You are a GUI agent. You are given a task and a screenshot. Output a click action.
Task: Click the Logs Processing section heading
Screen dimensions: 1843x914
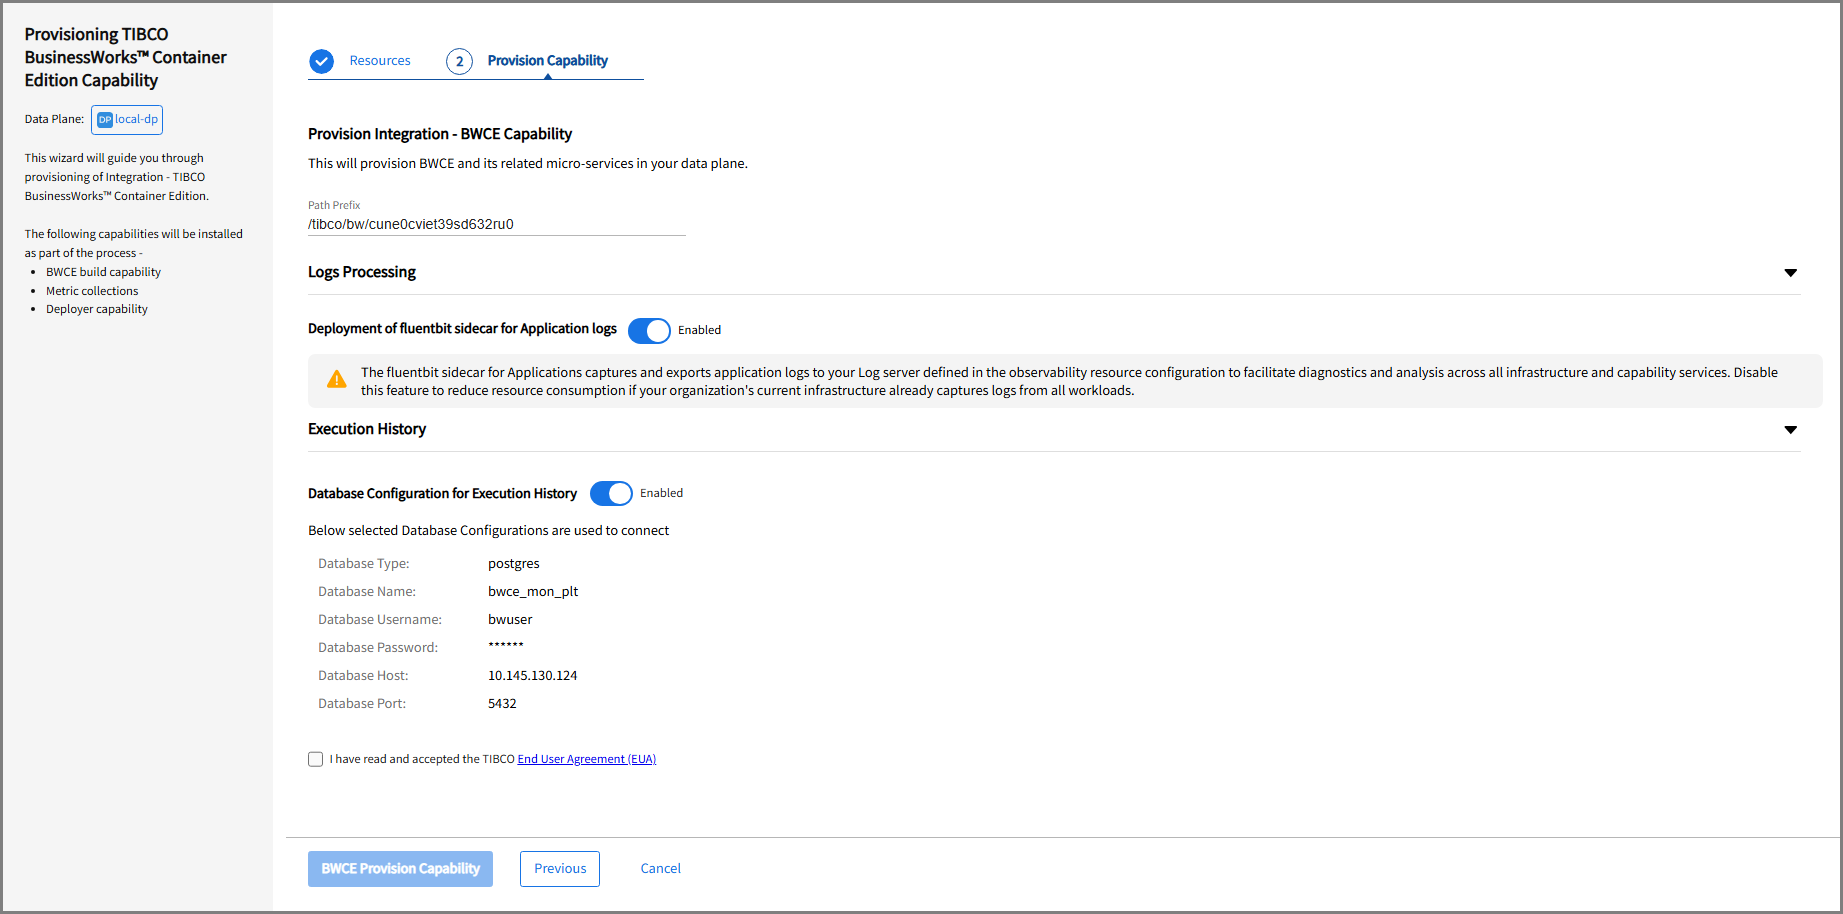[x=362, y=272]
